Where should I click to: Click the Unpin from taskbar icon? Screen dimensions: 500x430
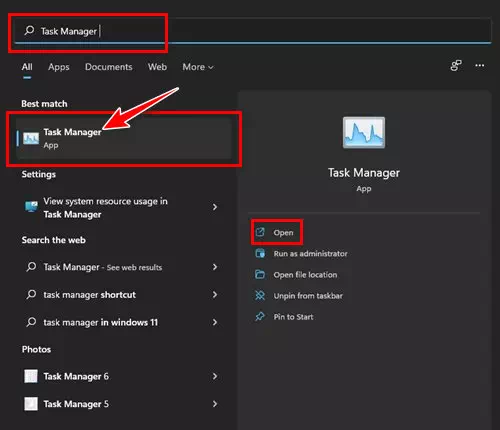[x=260, y=296]
